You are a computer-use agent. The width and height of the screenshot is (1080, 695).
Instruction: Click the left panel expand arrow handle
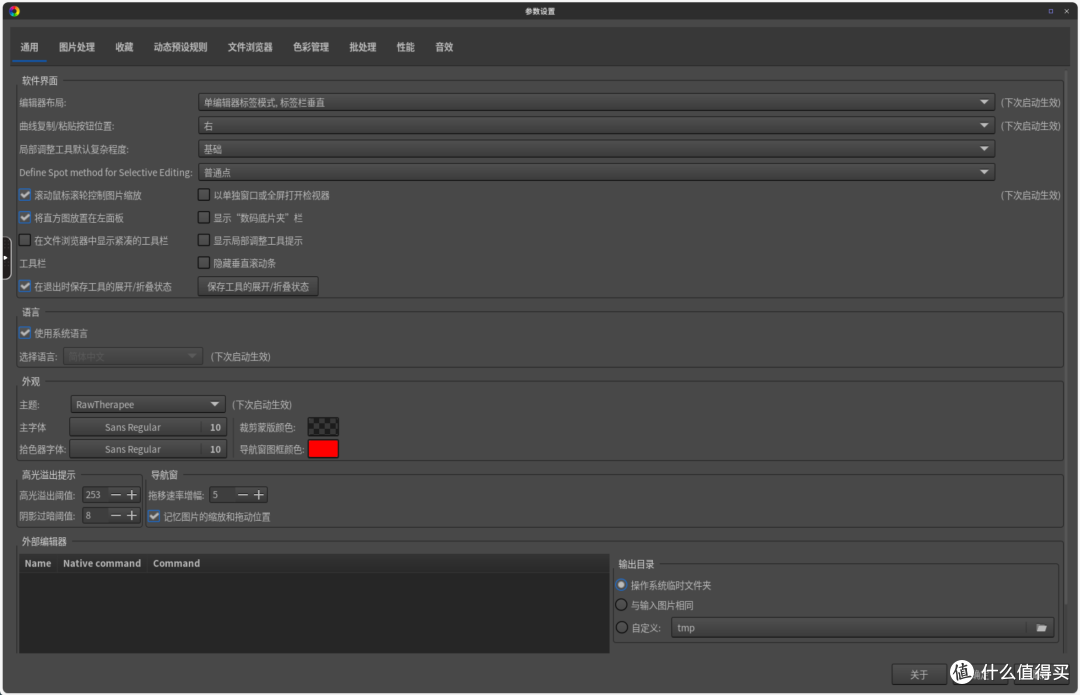coord(6,258)
